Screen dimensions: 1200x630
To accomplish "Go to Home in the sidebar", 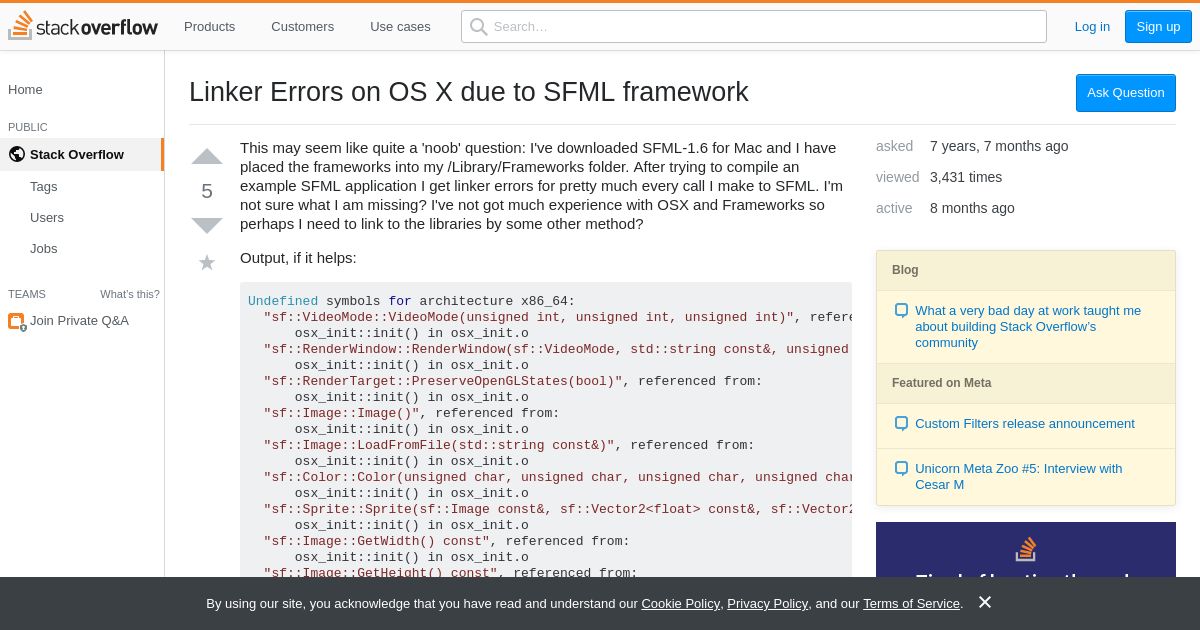I will coord(25,90).
